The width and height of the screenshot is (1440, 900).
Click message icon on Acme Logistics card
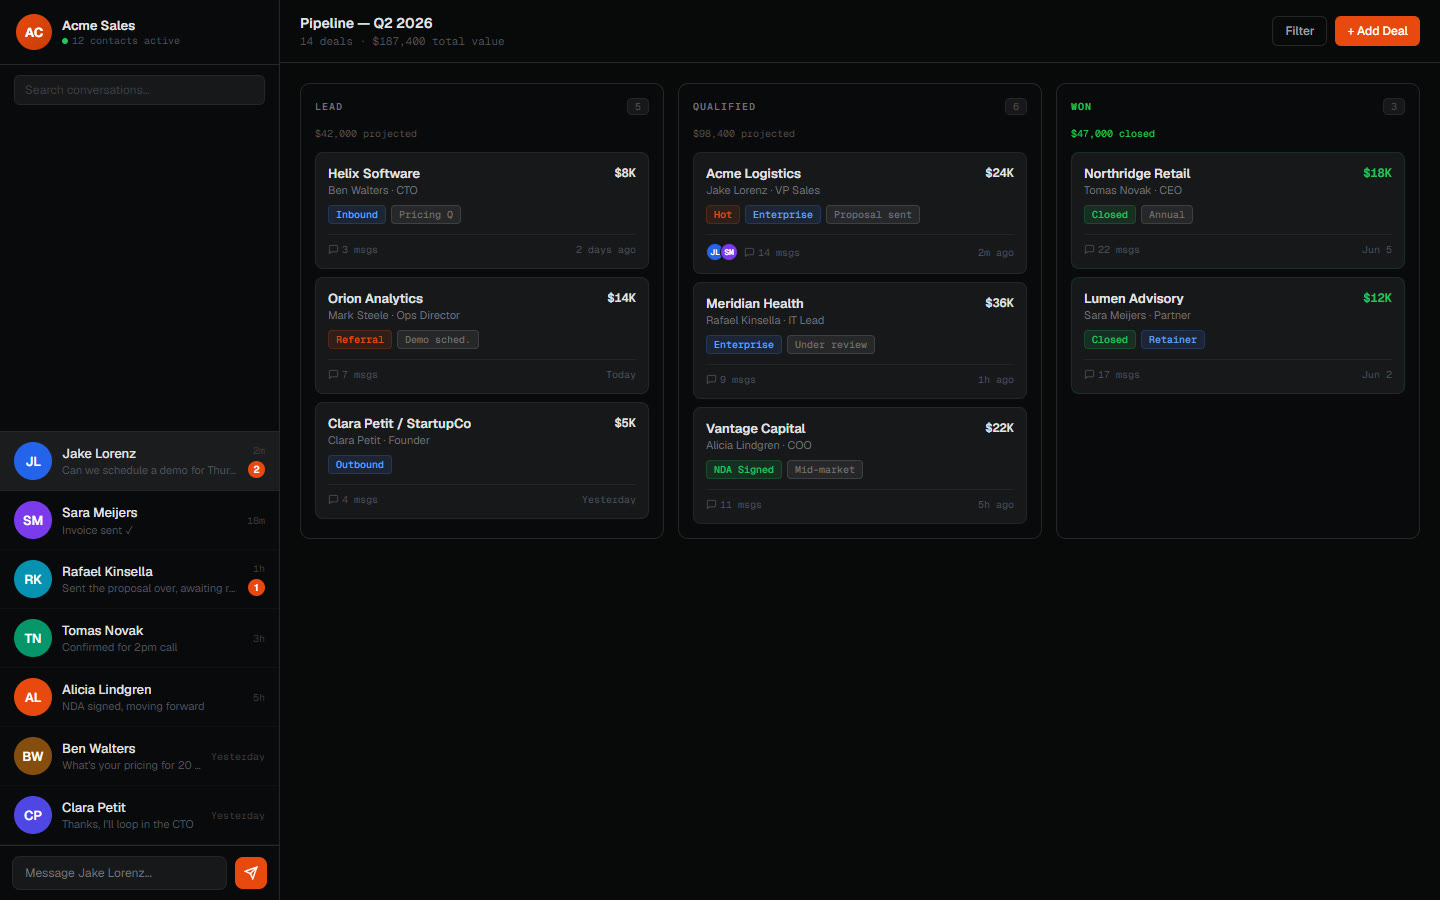pos(749,252)
